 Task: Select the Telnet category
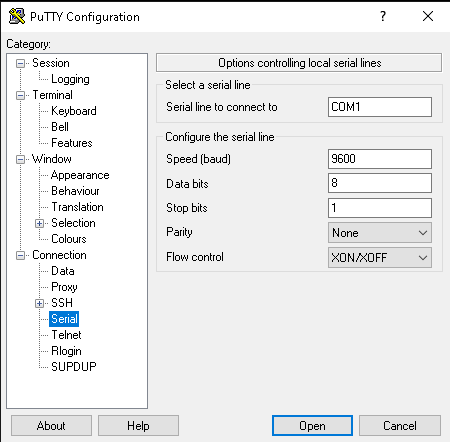pyautogui.click(x=66, y=335)
